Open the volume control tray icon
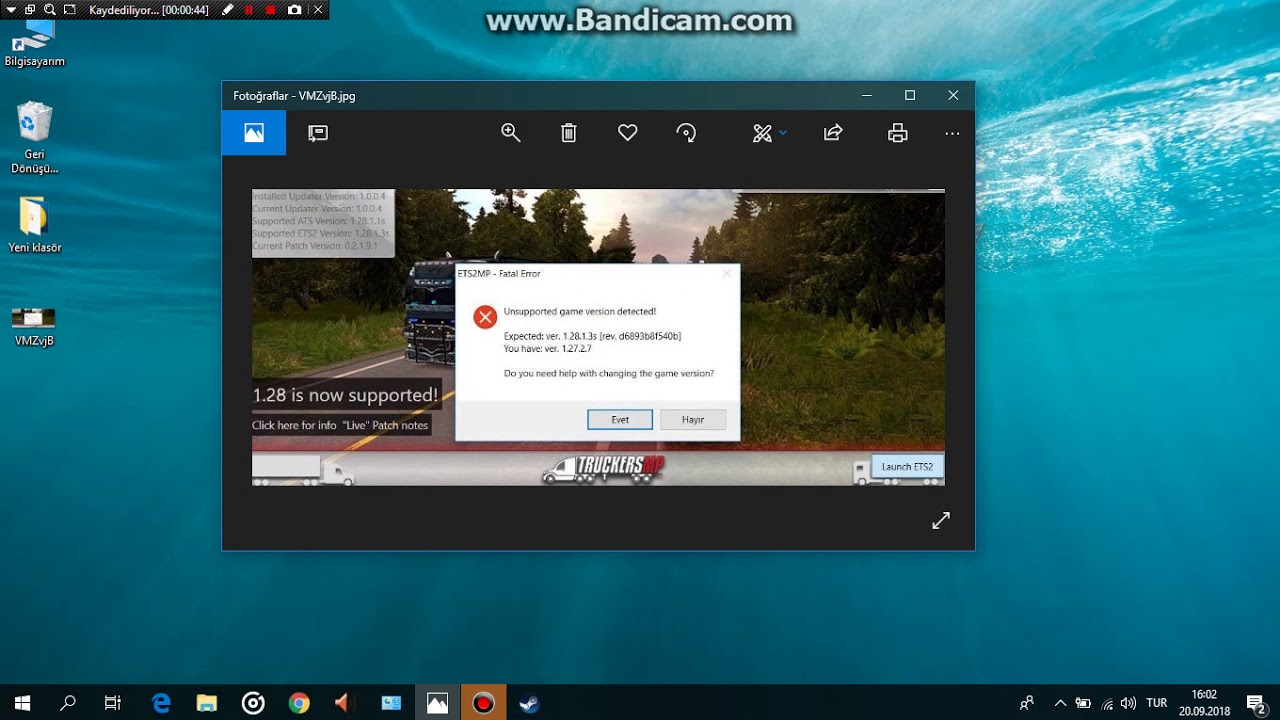Screen dimensions: 1280x720 click(x=1129, y=703)
